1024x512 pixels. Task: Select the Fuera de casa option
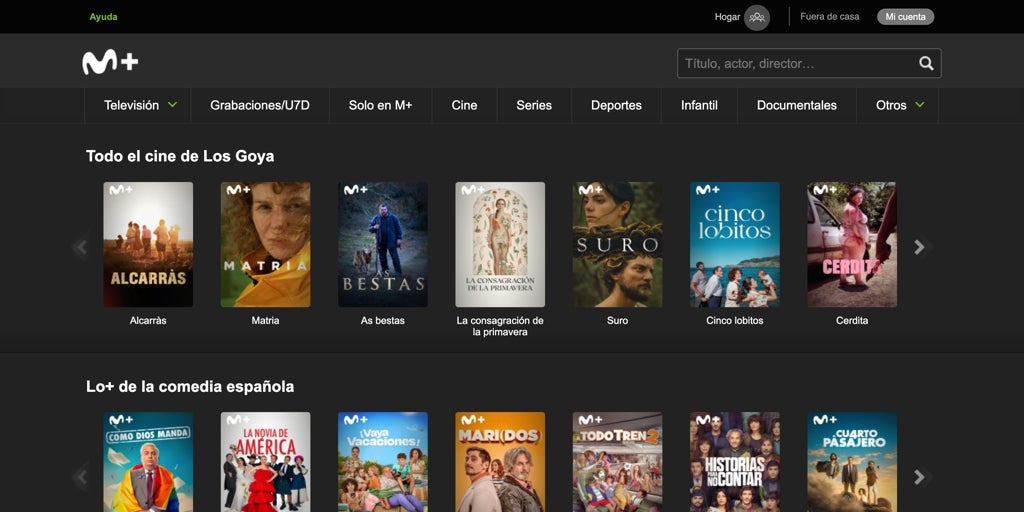coord(829,16)
